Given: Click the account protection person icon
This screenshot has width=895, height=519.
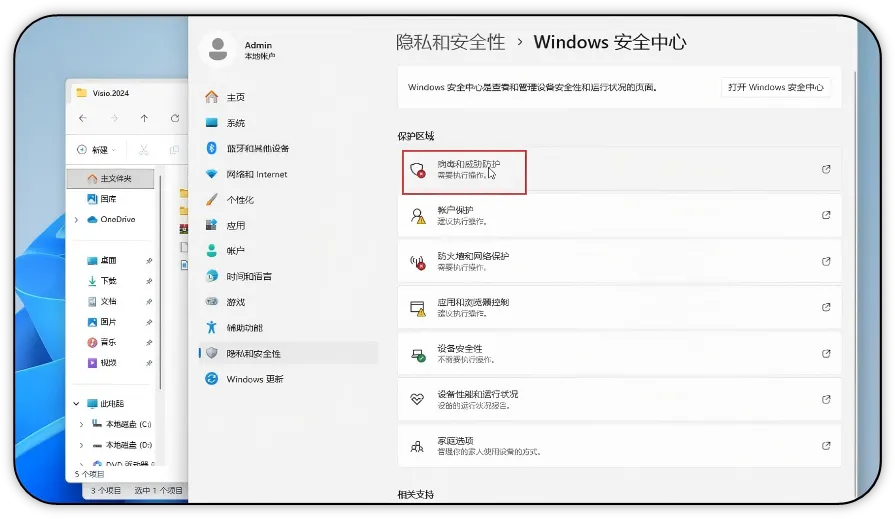Looking at the screenshot, I should click(418, 216).
